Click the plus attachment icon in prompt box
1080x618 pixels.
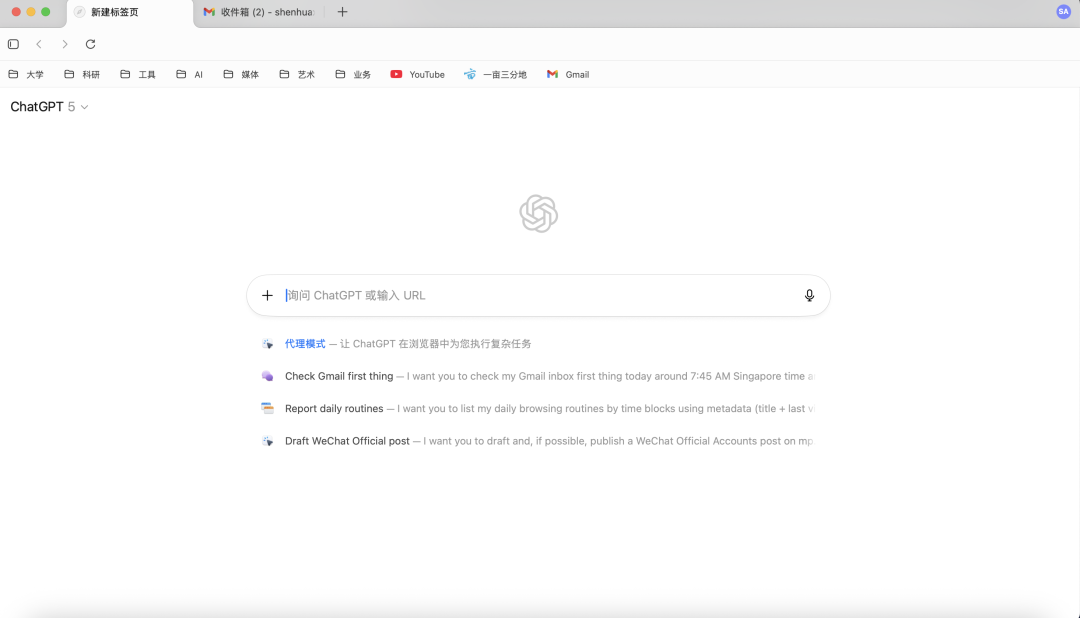tap(267, 296)
